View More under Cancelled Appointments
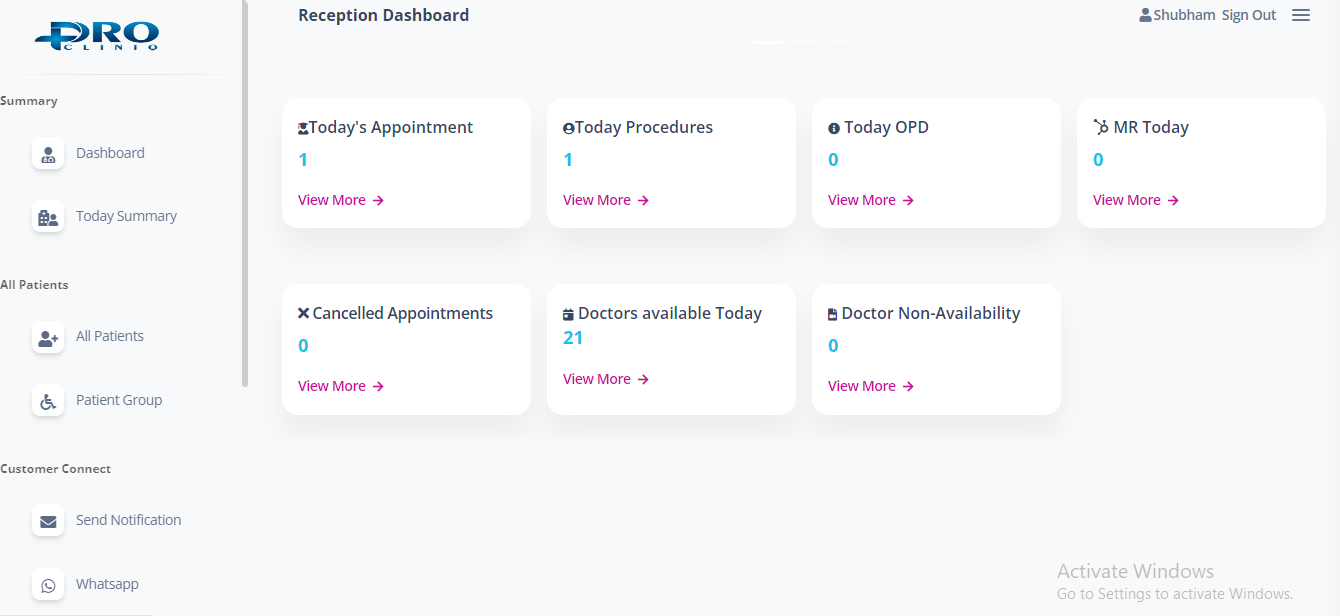Screen dimensions: 1340x616 (x=340, y=386)
